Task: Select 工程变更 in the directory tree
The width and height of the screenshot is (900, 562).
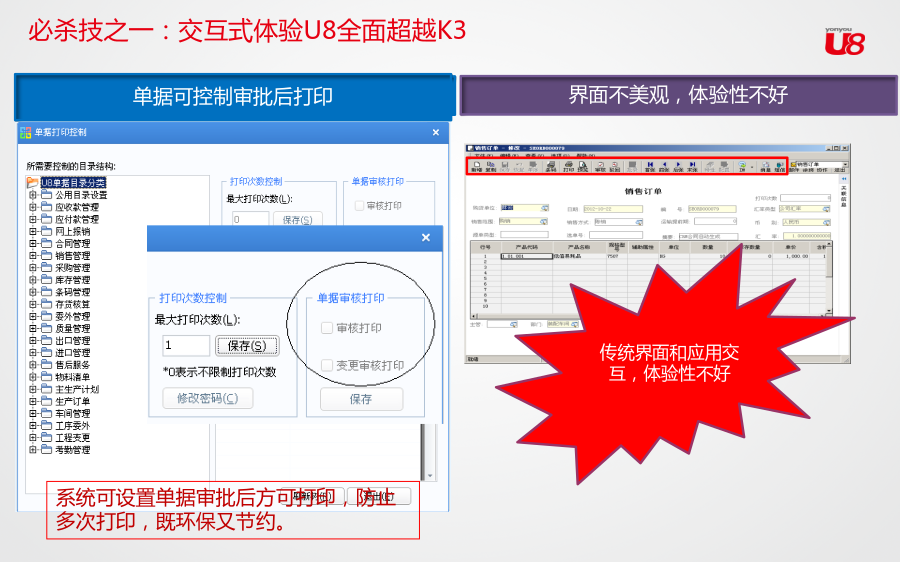Action: [x=72, y=437]
